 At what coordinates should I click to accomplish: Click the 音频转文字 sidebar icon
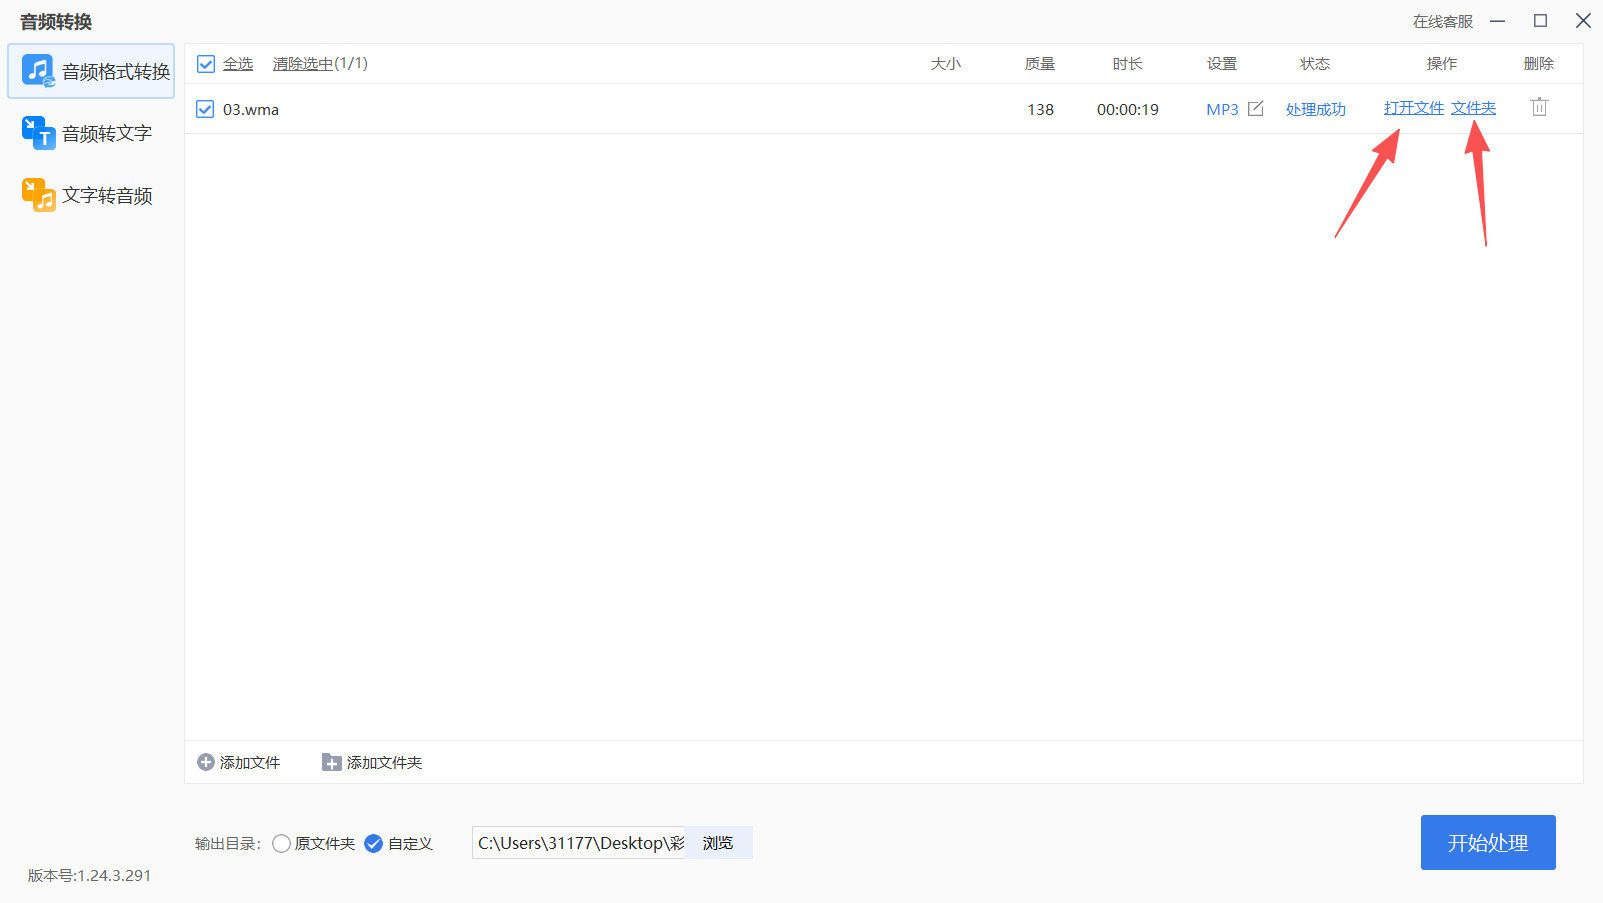pyautogui.click(x=38, y=133)
